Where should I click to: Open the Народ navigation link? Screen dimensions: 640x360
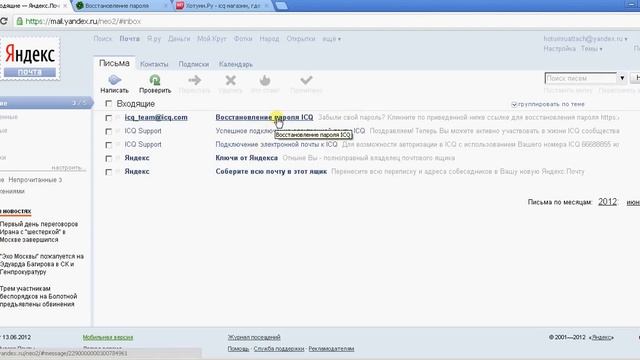(269, 39)
